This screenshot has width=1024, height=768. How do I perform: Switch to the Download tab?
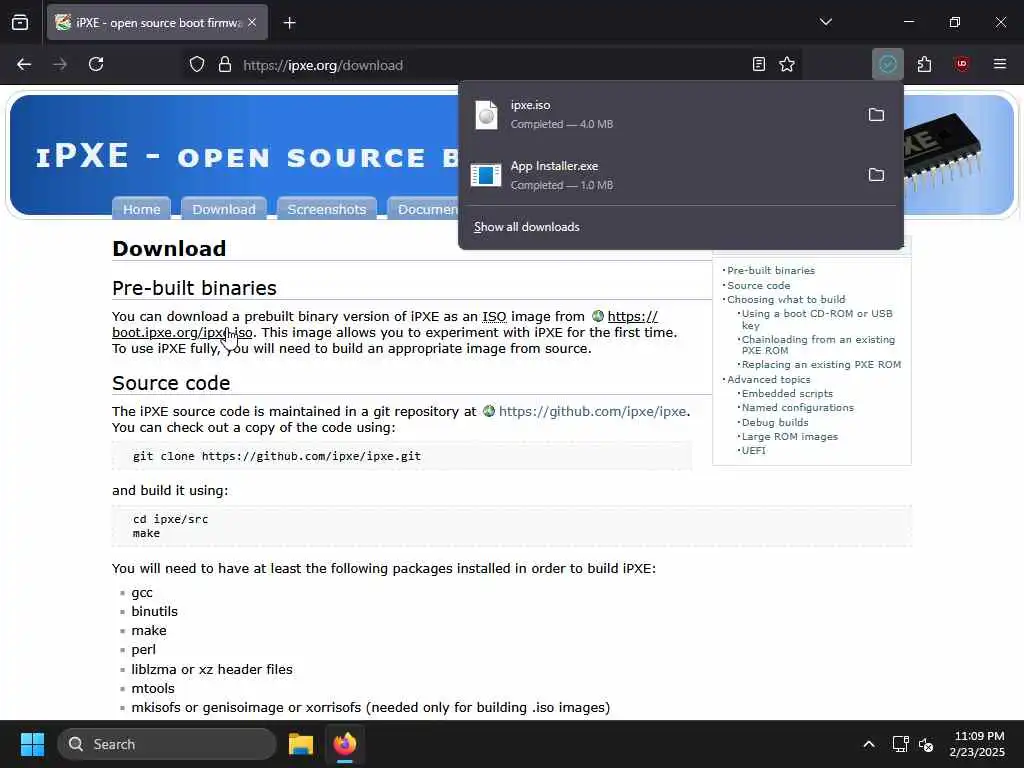[224, 209]
